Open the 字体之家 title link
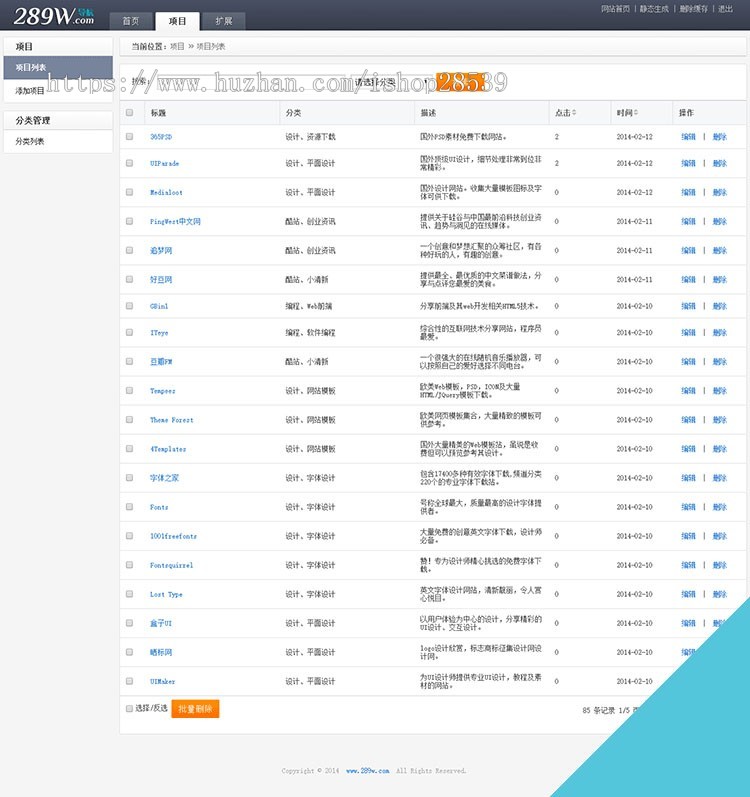Image resolution: width=750 pixels, height=797 pixels. (x=164, y=478)
